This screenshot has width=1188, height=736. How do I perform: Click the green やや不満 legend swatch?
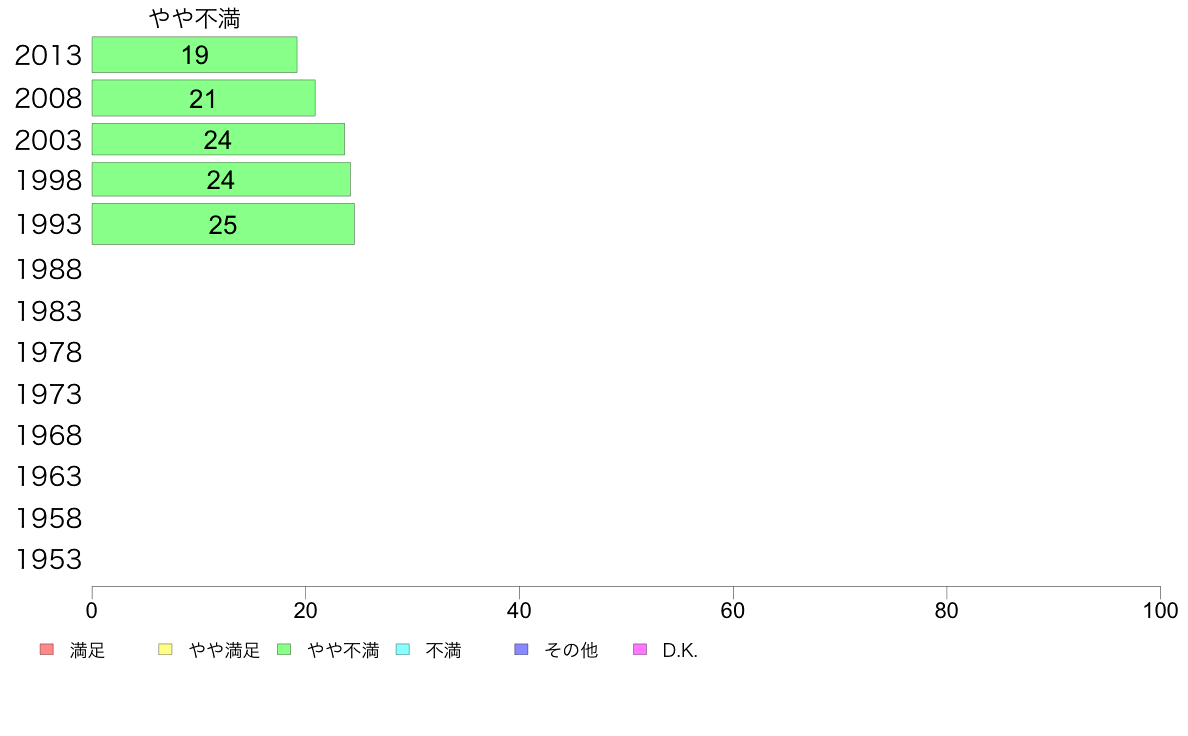point(284,650)
